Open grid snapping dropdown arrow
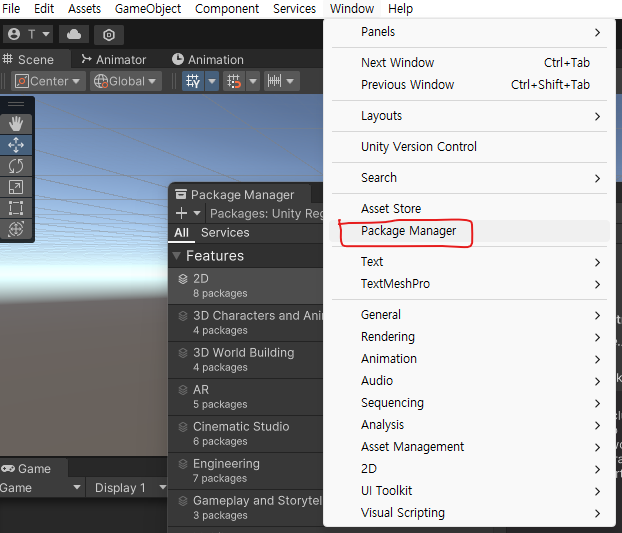Viewport: 622px width, 533px height. [253, 81]
